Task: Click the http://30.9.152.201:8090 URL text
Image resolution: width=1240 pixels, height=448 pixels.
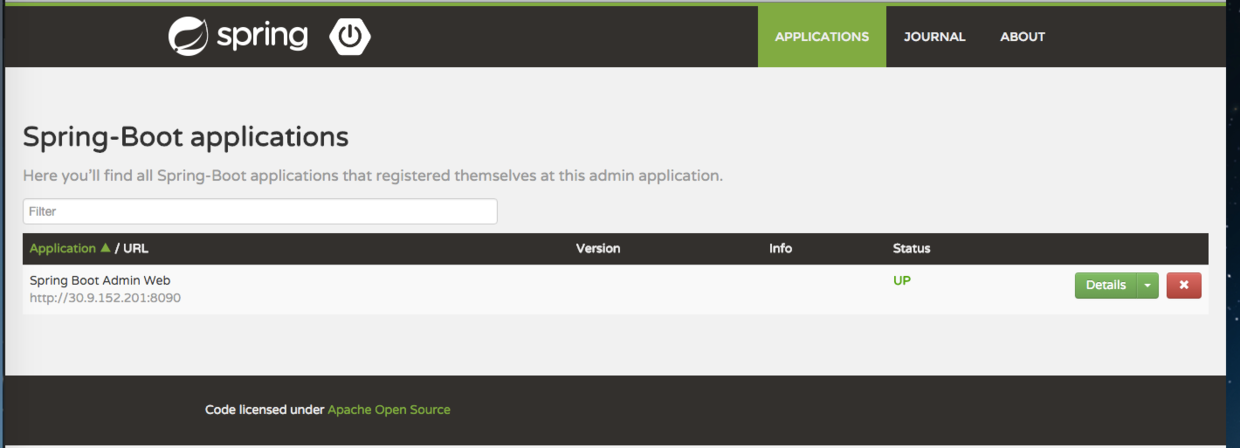Action: (105, 298)
